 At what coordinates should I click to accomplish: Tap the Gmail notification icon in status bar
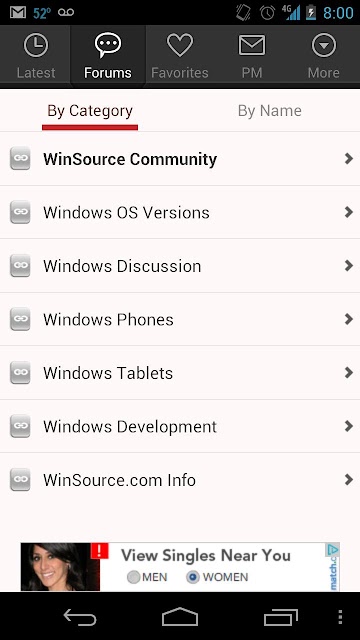click(x=18, y=12)
